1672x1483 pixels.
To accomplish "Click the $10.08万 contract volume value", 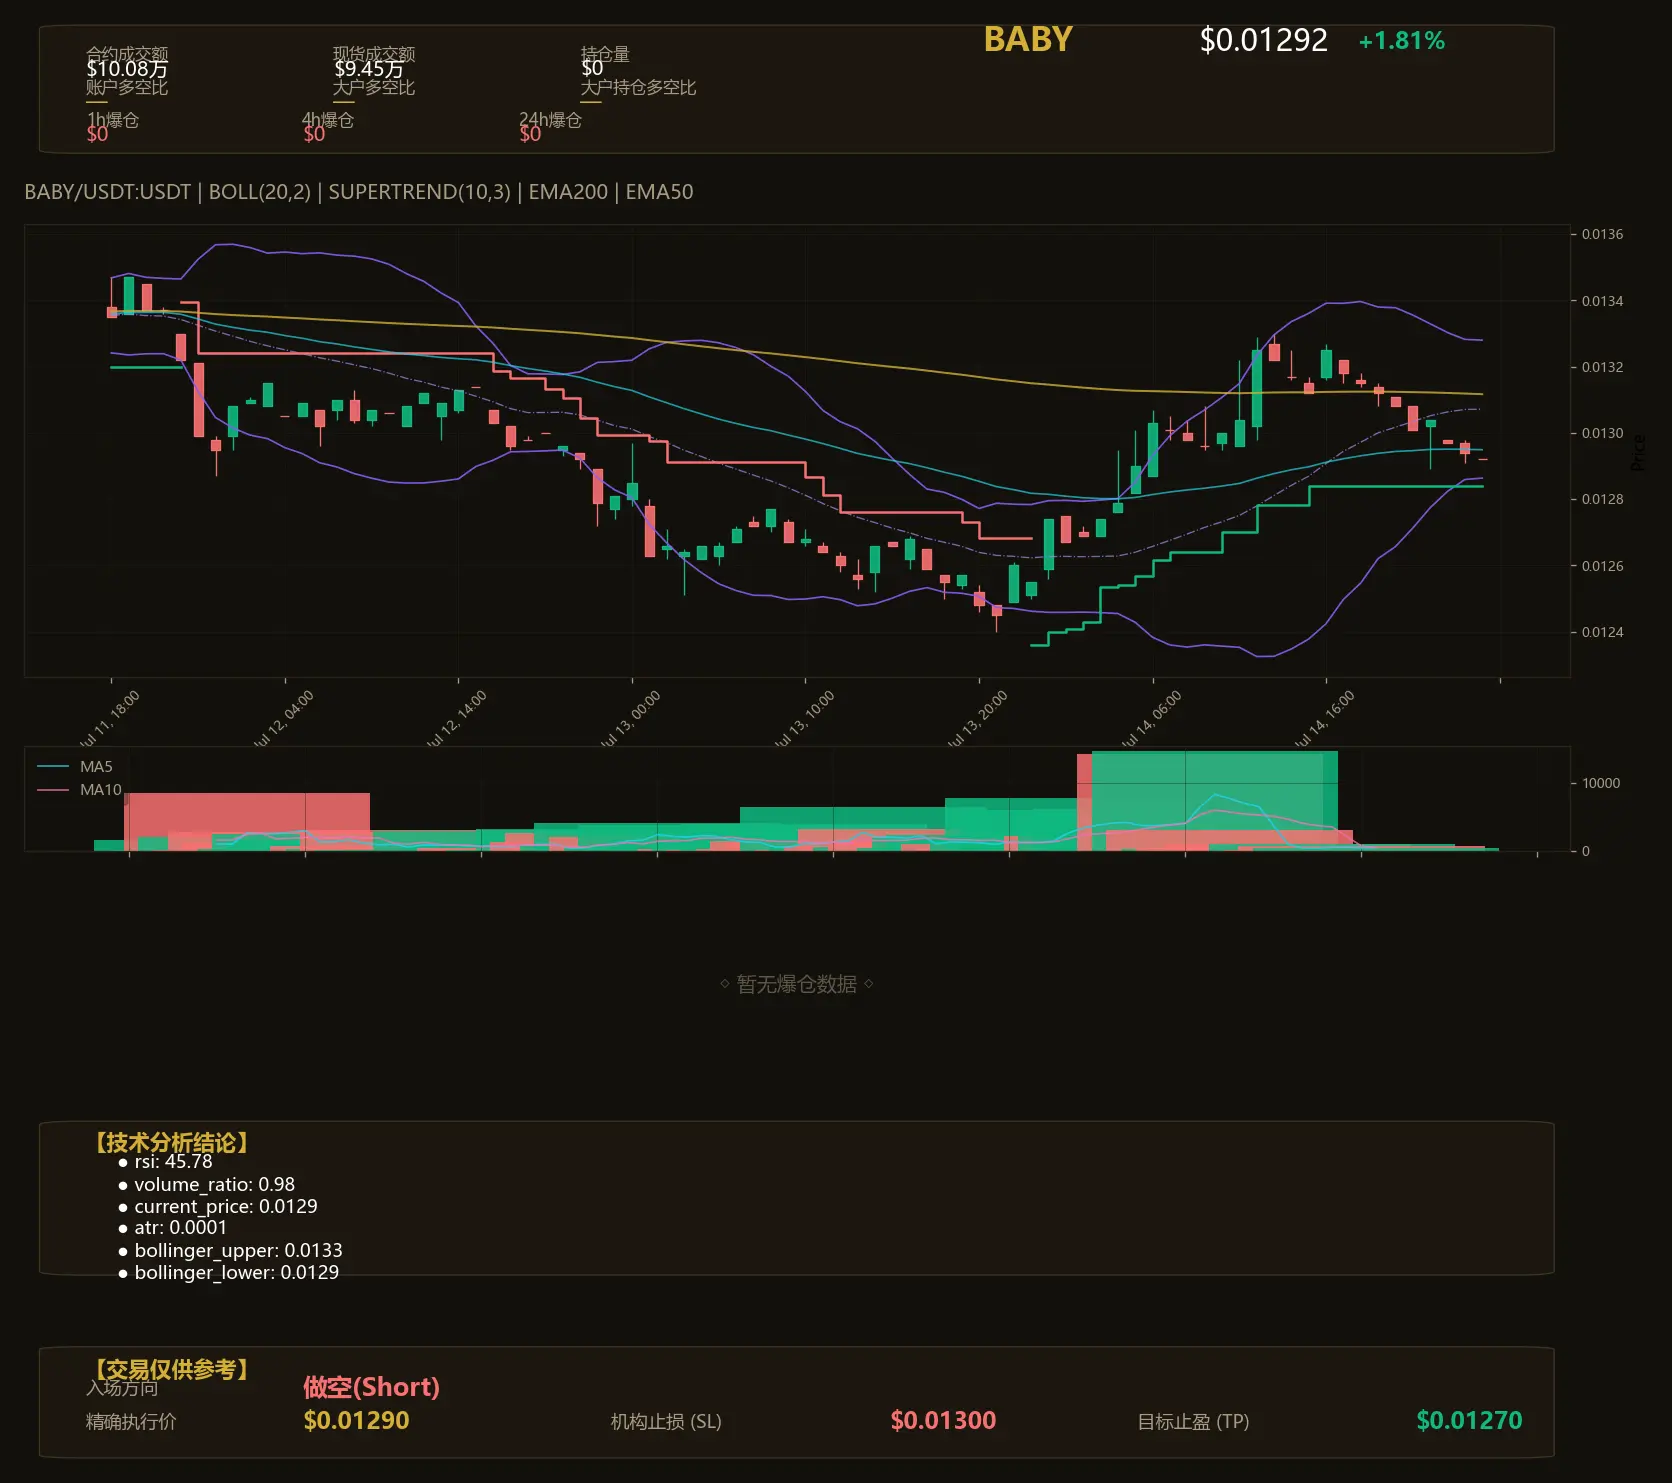I will [127, 69].
